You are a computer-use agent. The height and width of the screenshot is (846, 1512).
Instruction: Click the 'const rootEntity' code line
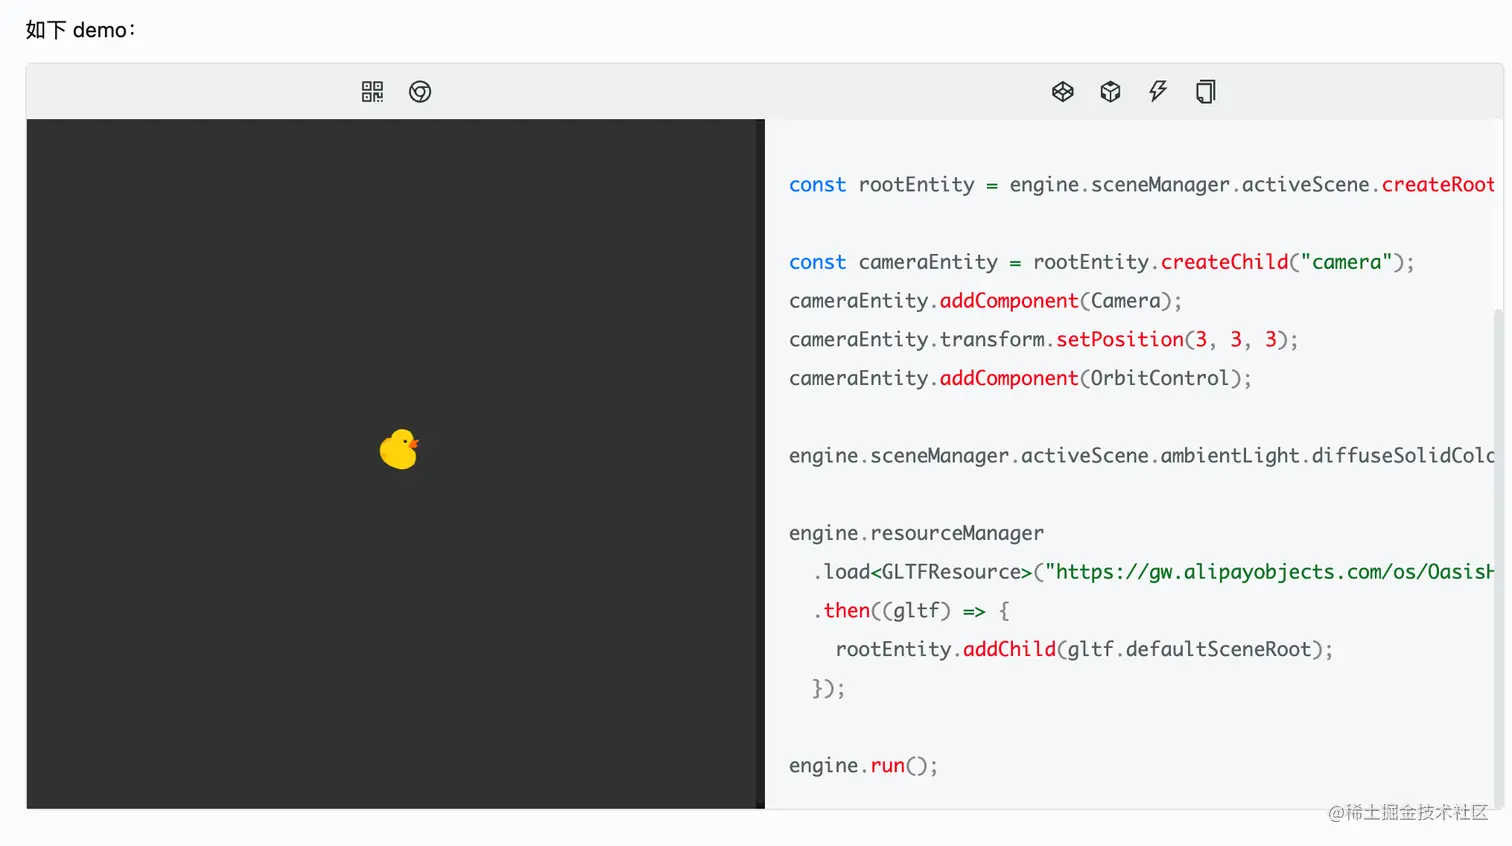1141,185
